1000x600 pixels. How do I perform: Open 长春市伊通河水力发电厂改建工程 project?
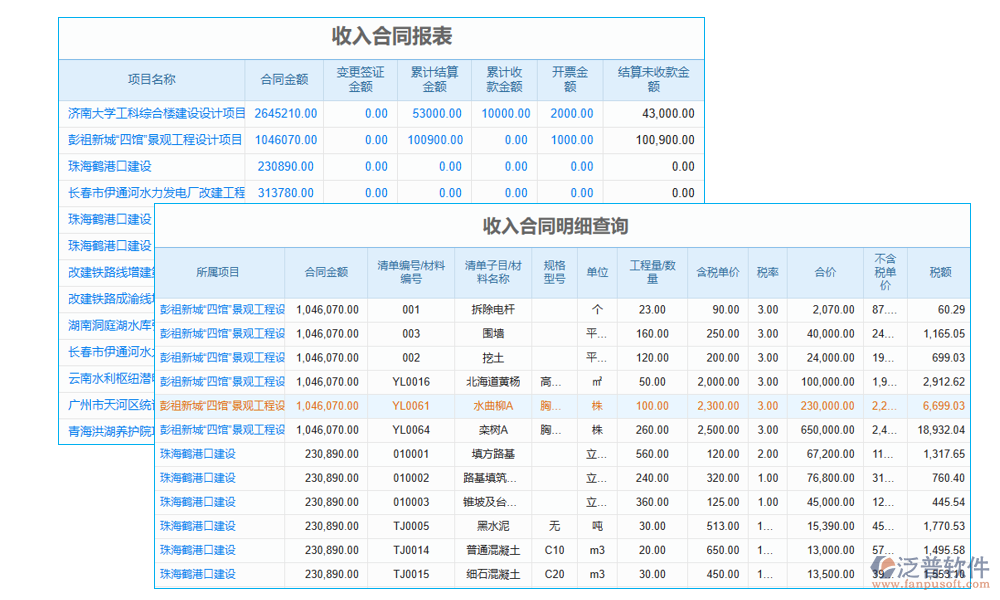pyautogui.click(x=148, y=193)
